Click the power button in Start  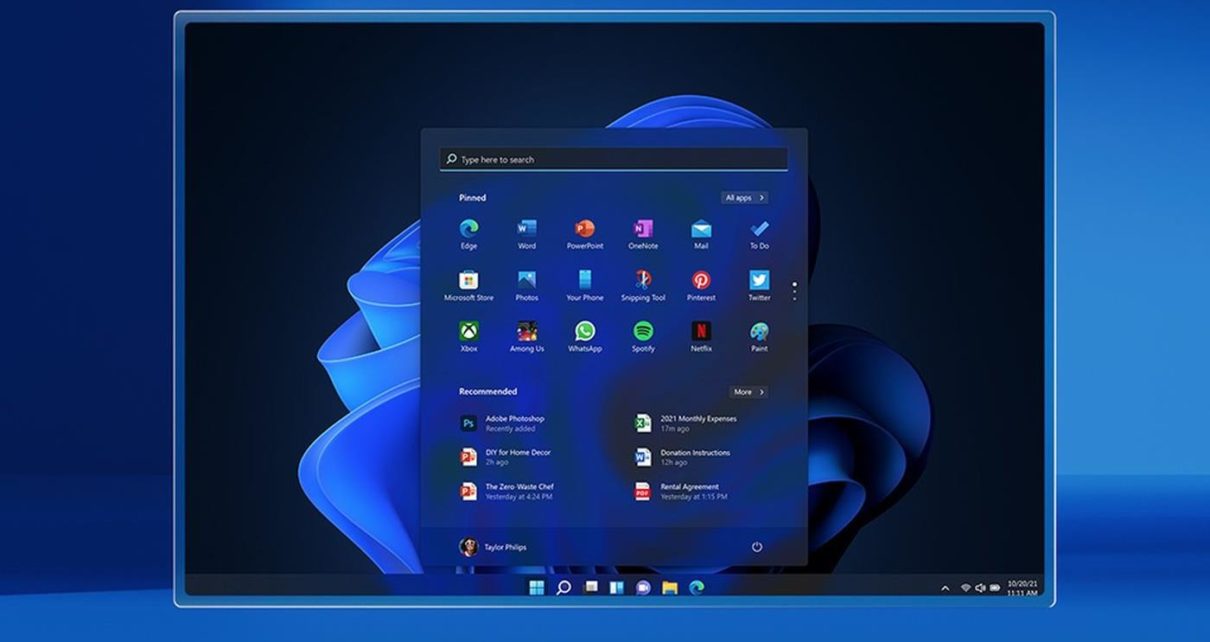[x=757, y=547]
